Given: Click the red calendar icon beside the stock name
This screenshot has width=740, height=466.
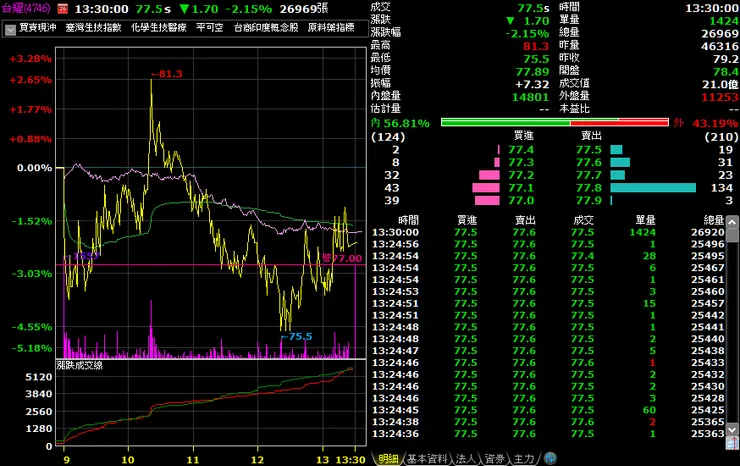Looking at the screenshot, I should pyautogui.click(x=62, y=9).
